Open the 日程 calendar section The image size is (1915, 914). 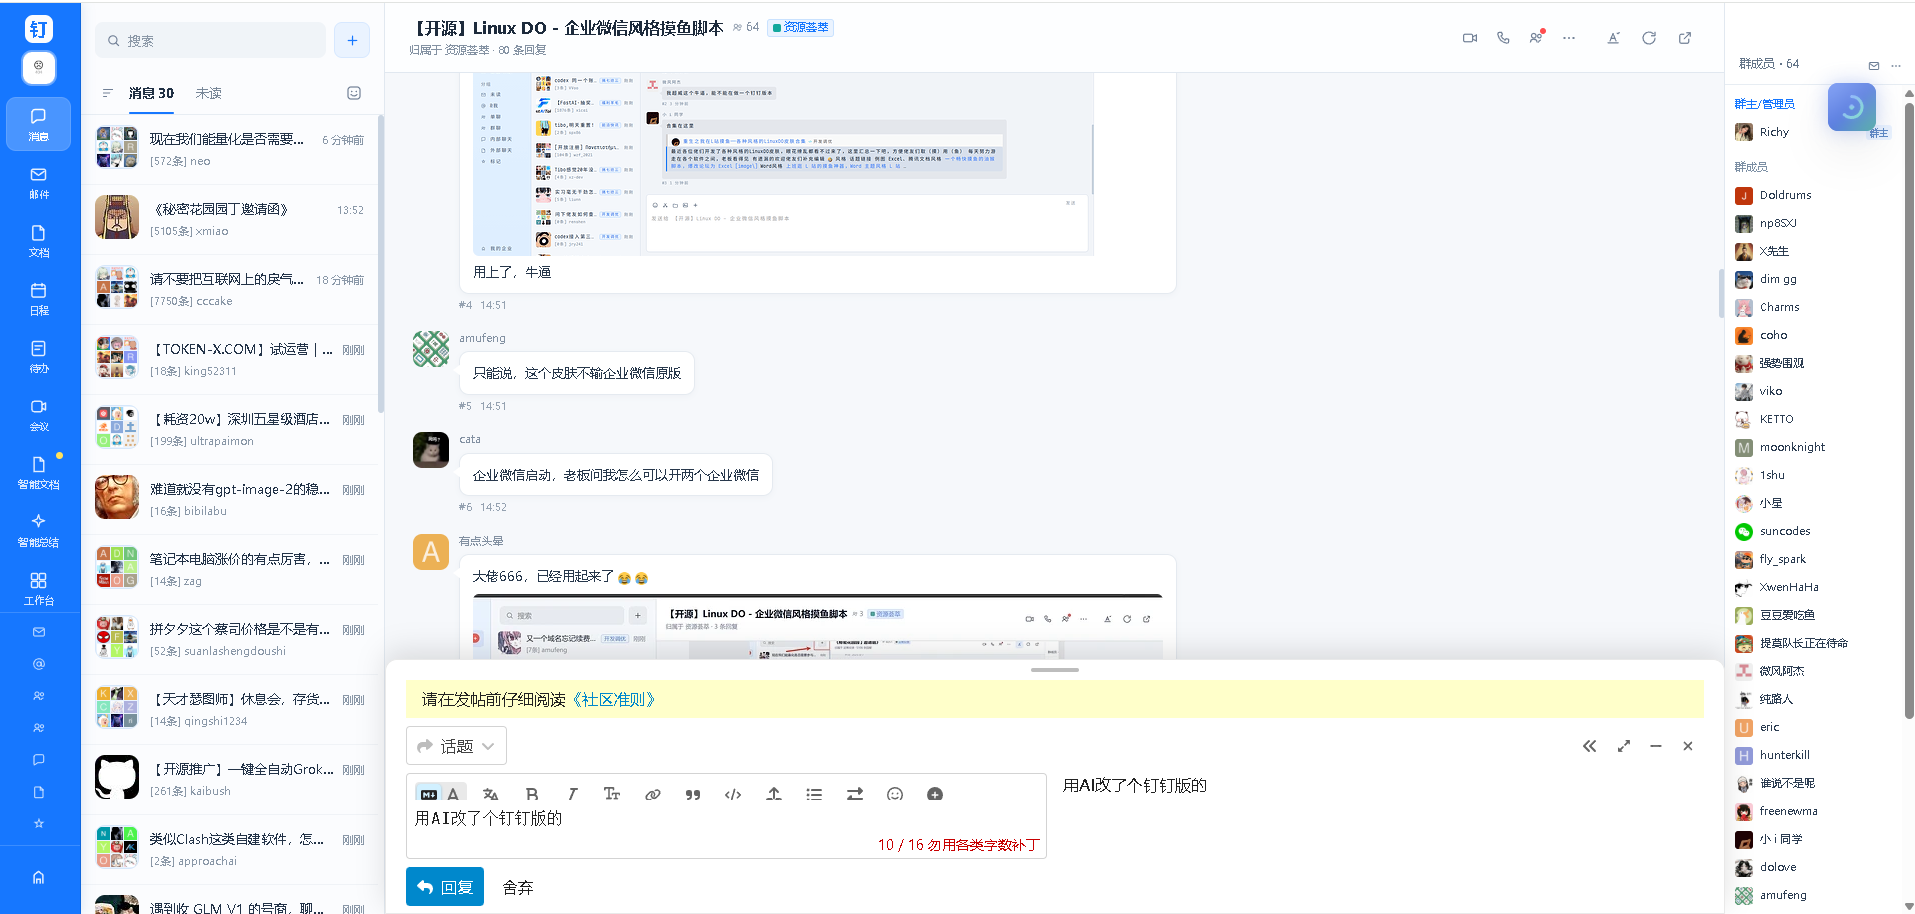click(x=38, y=298)
